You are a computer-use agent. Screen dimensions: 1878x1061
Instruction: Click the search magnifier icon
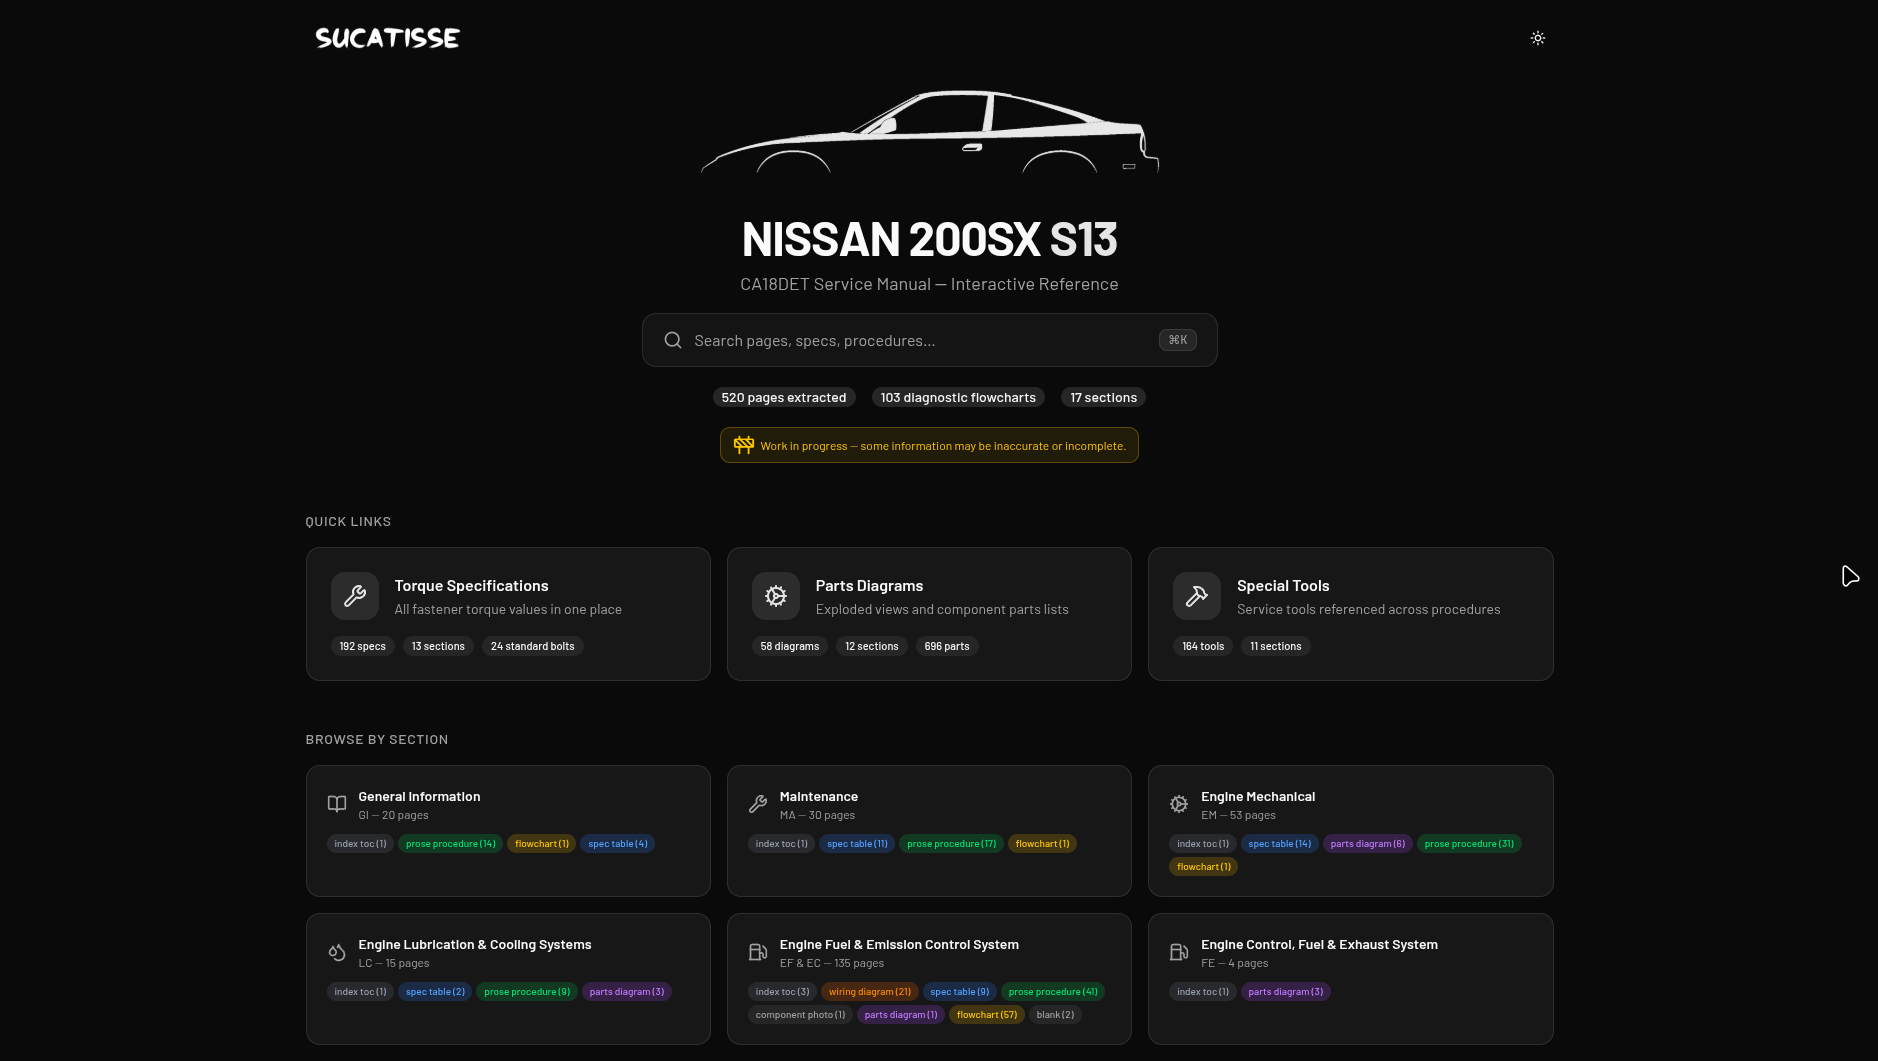[673, 340]
